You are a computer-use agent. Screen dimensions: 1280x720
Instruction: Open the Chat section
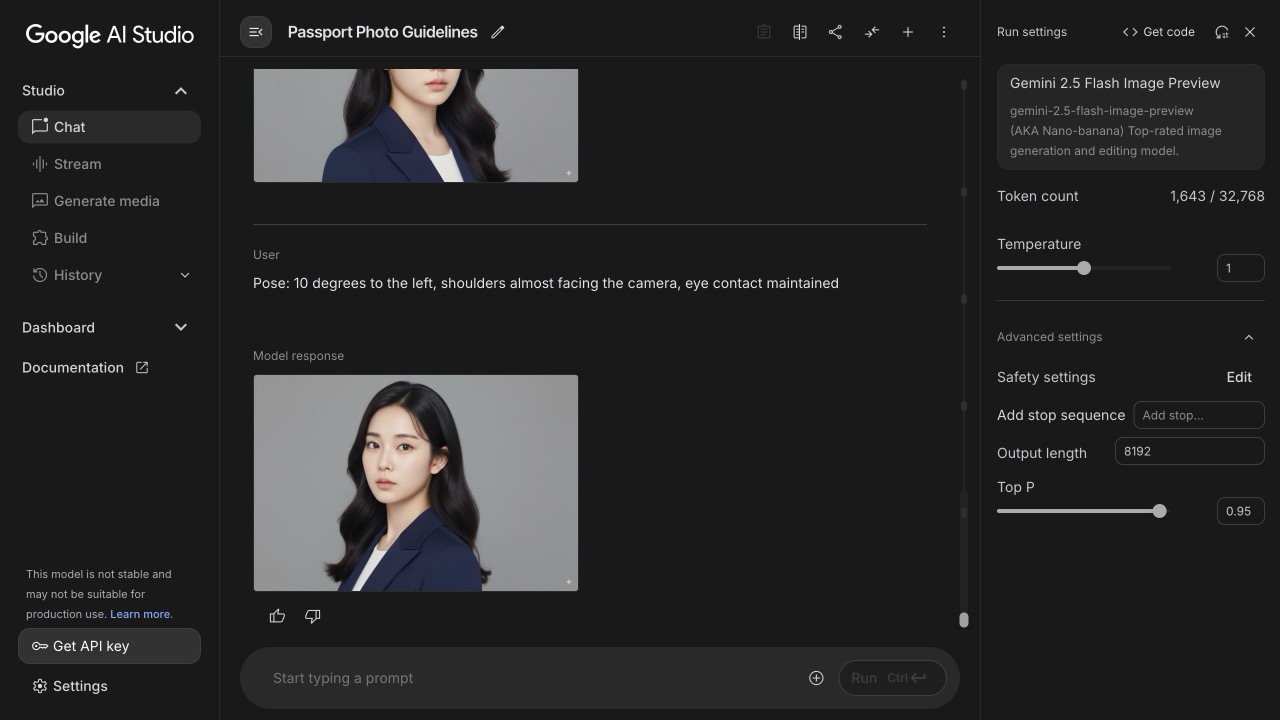[109, 127]
